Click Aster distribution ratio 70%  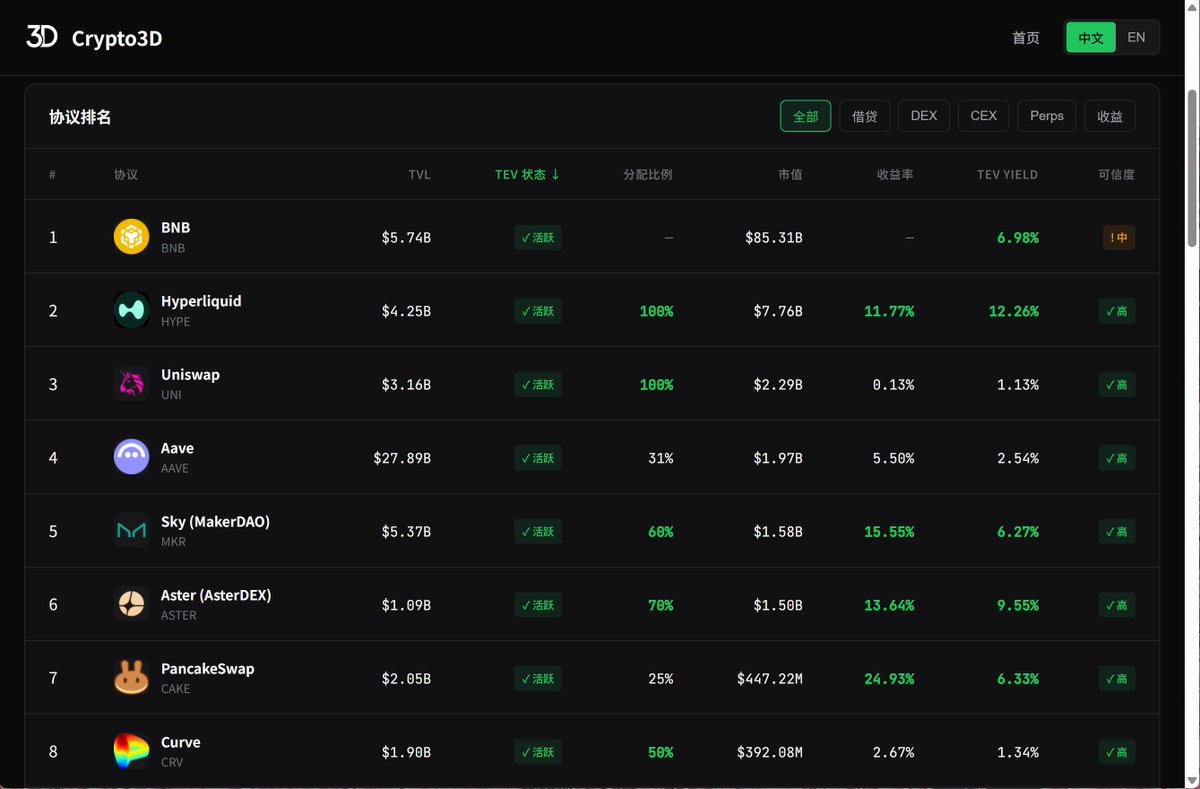click(660, 605)
